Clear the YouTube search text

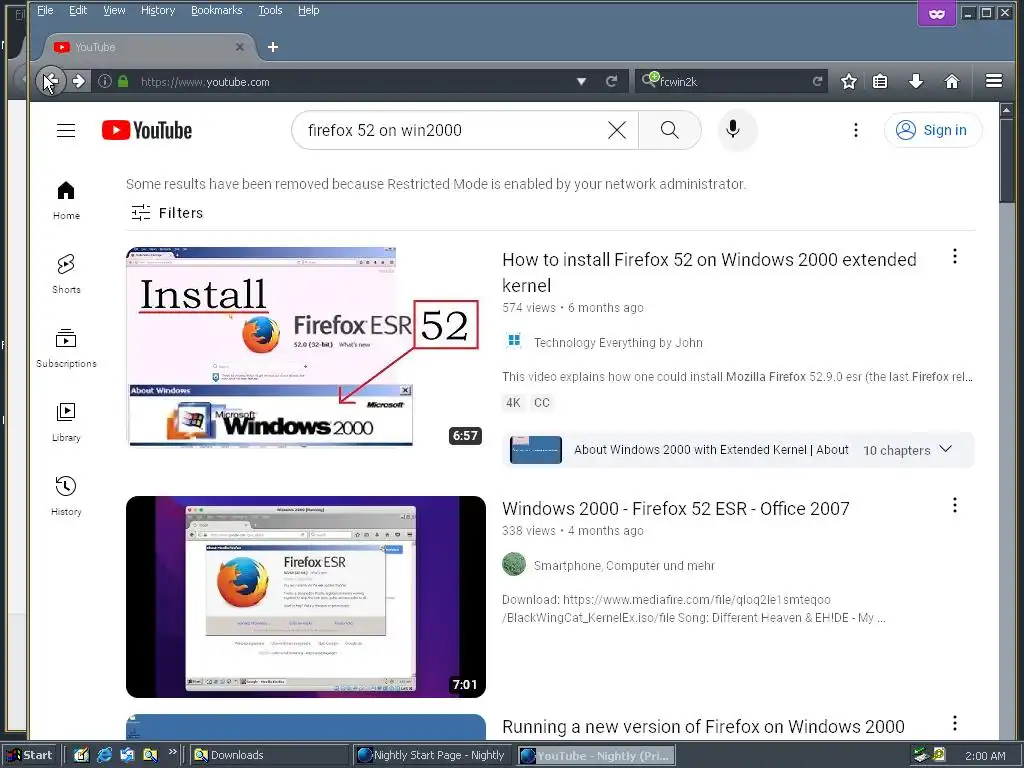point(616,130)
